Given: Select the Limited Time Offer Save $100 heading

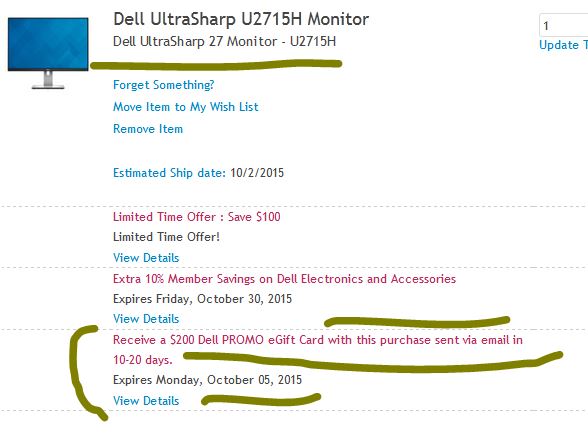Looking at the screenshot, I should click(196, 217).
